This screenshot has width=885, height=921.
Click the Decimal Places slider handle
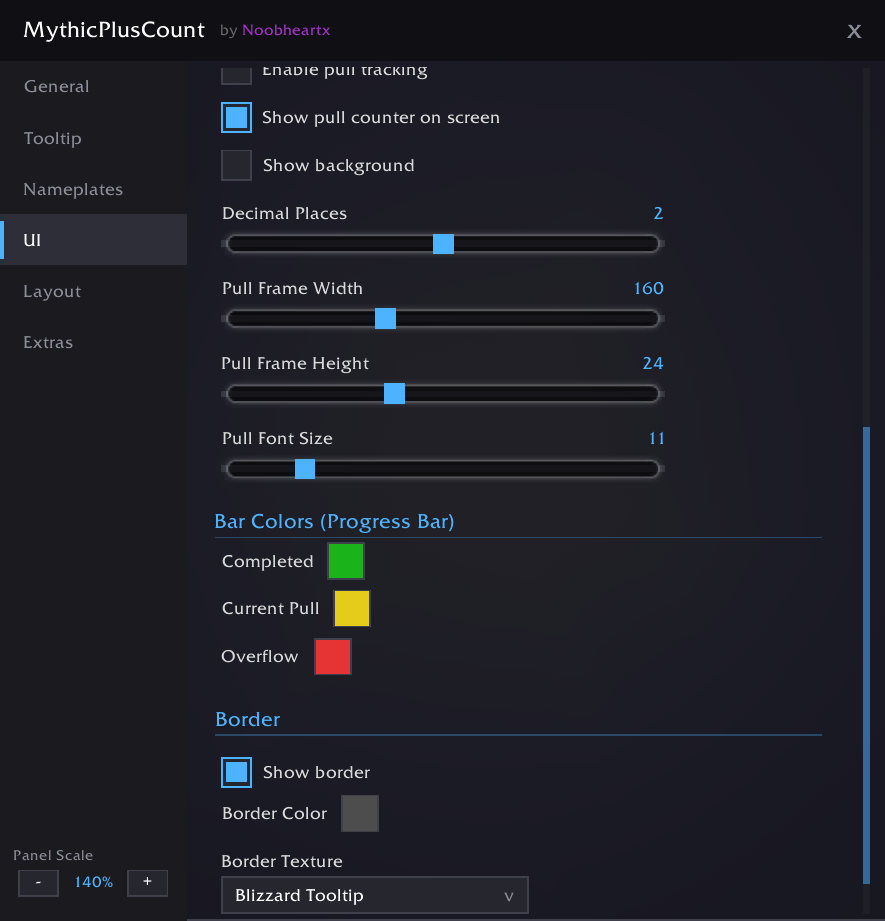pyautogui.click(x=443, y=244)
